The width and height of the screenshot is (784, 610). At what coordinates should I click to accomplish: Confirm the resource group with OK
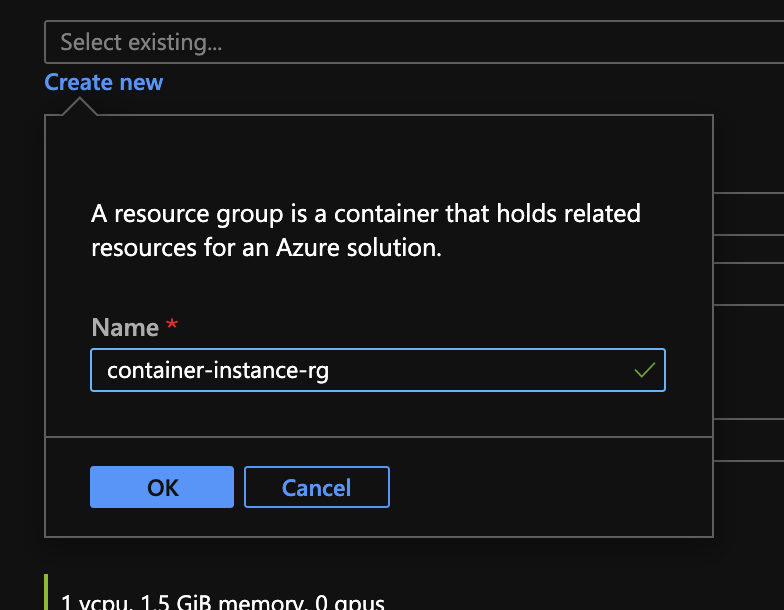click(x=162, y=487)
